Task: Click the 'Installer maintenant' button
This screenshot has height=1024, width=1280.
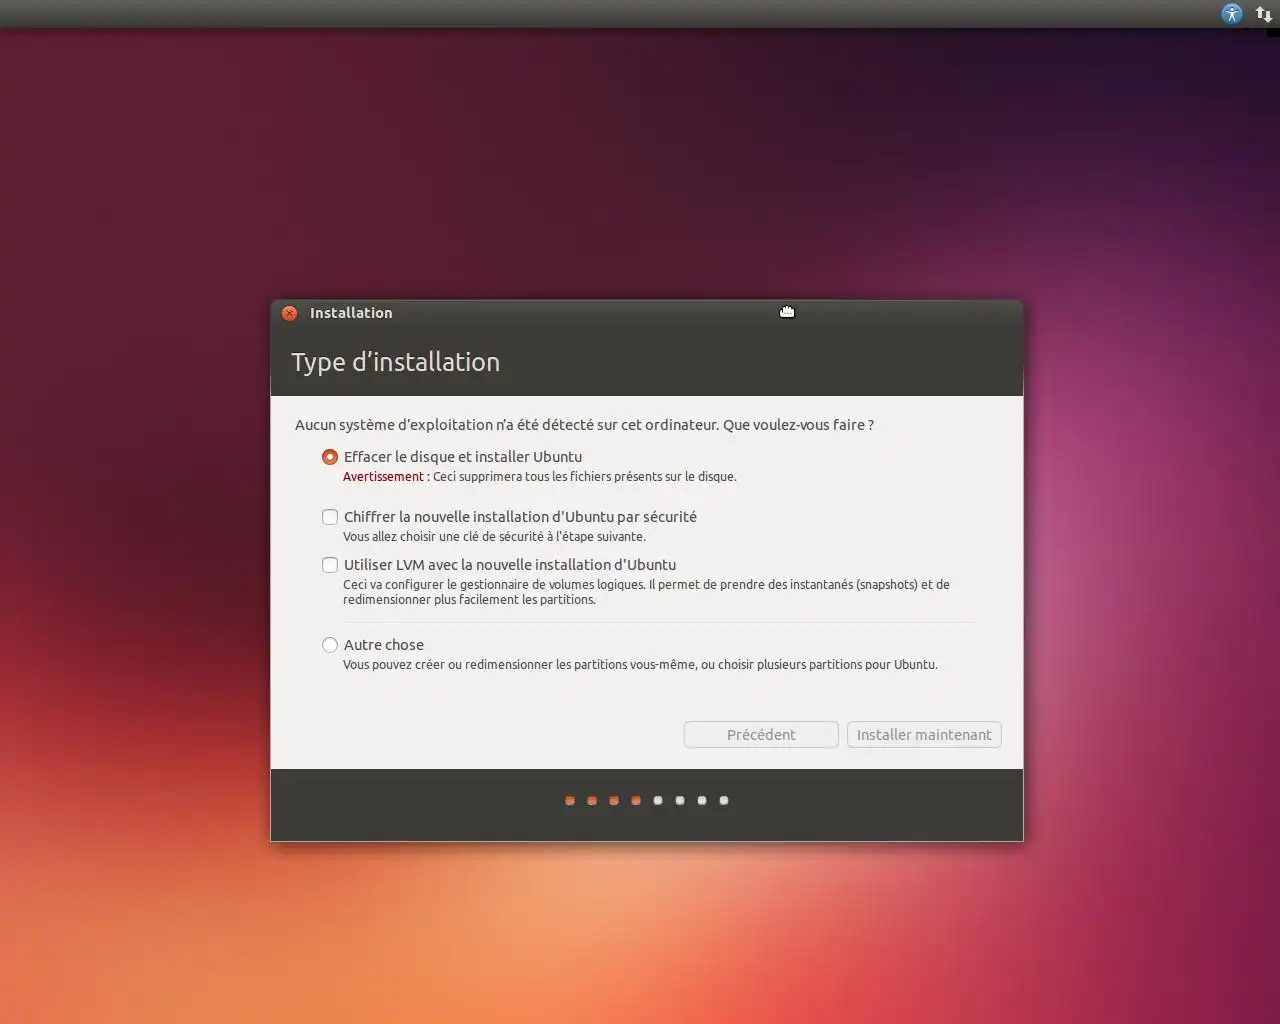Action: (x=924, y=734)
